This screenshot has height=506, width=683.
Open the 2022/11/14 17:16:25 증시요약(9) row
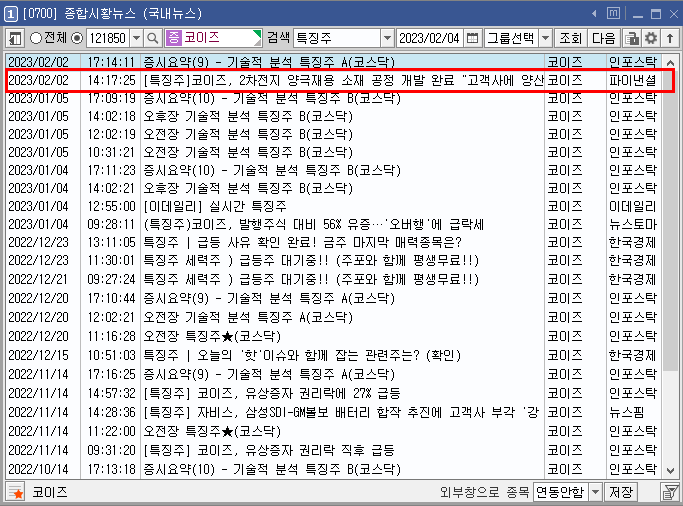(x=333, y=374)
